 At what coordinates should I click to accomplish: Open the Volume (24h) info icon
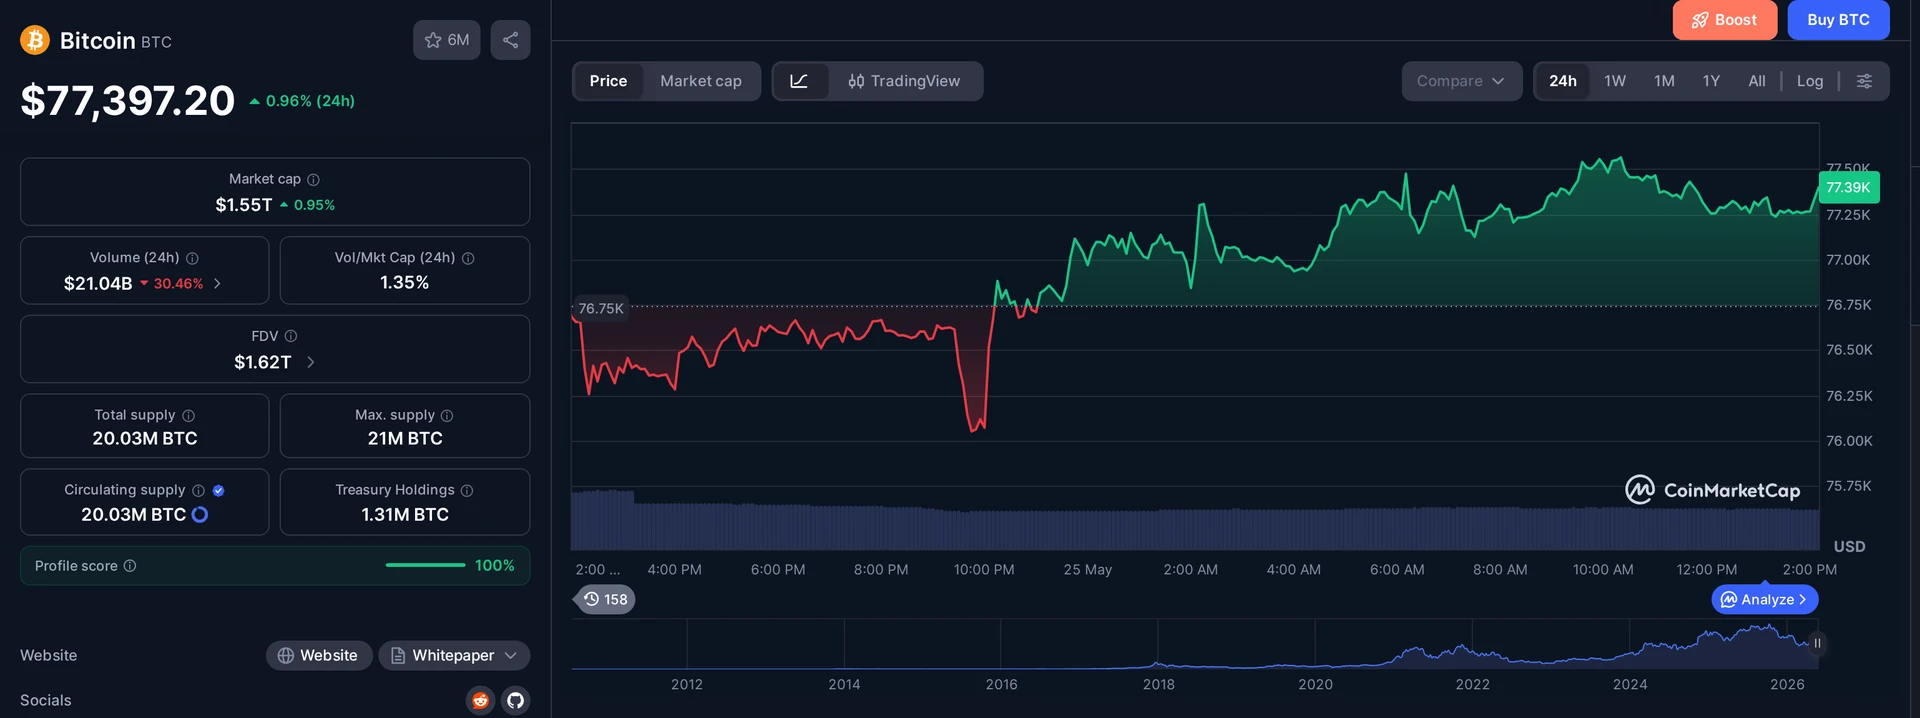pyautogui.click(x=192, y=258)
